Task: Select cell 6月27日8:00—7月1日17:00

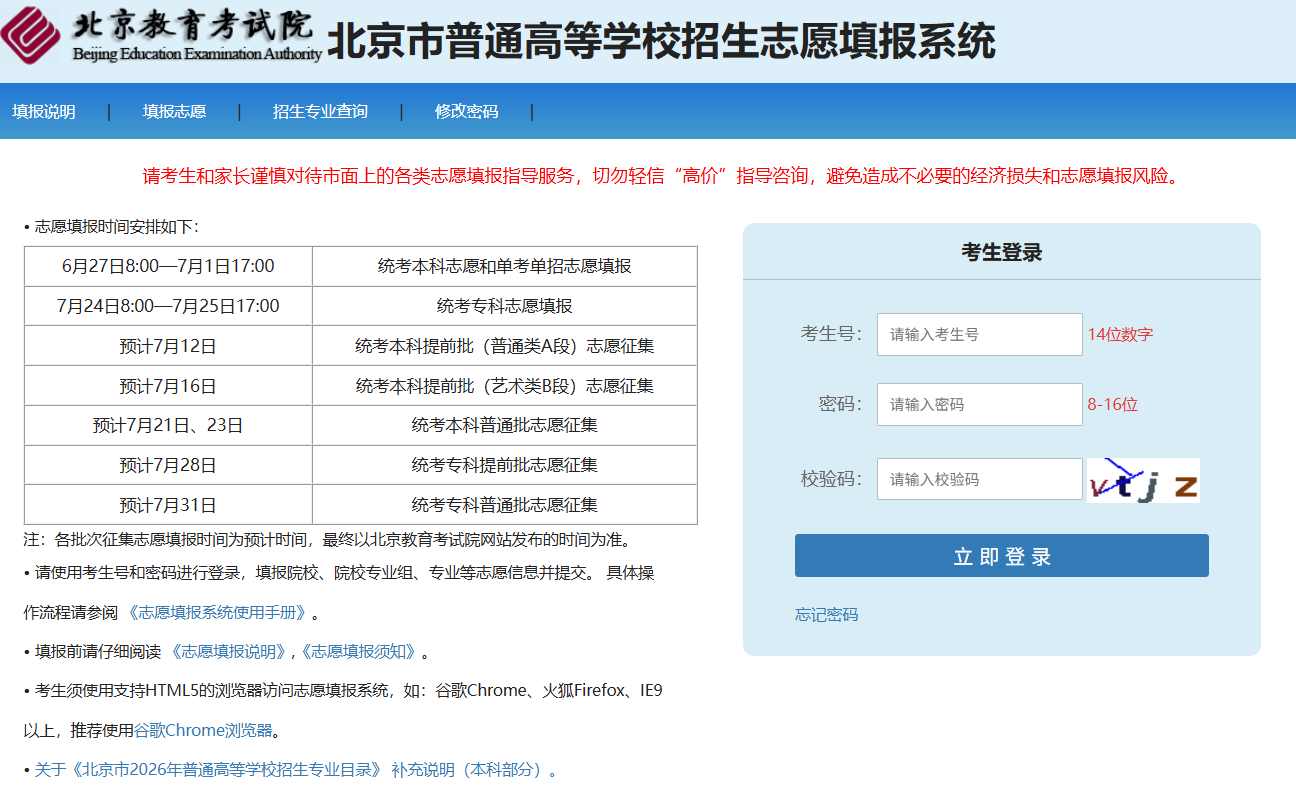Action: click(168, 266)
